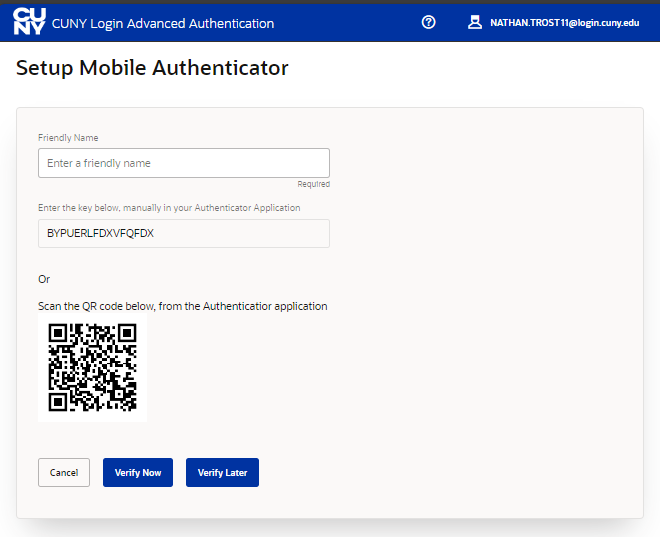This screenshot has height=537, width=660.
Task: Click the Setup Mobile Authenticator heading
Action: (x=152, y=69)
